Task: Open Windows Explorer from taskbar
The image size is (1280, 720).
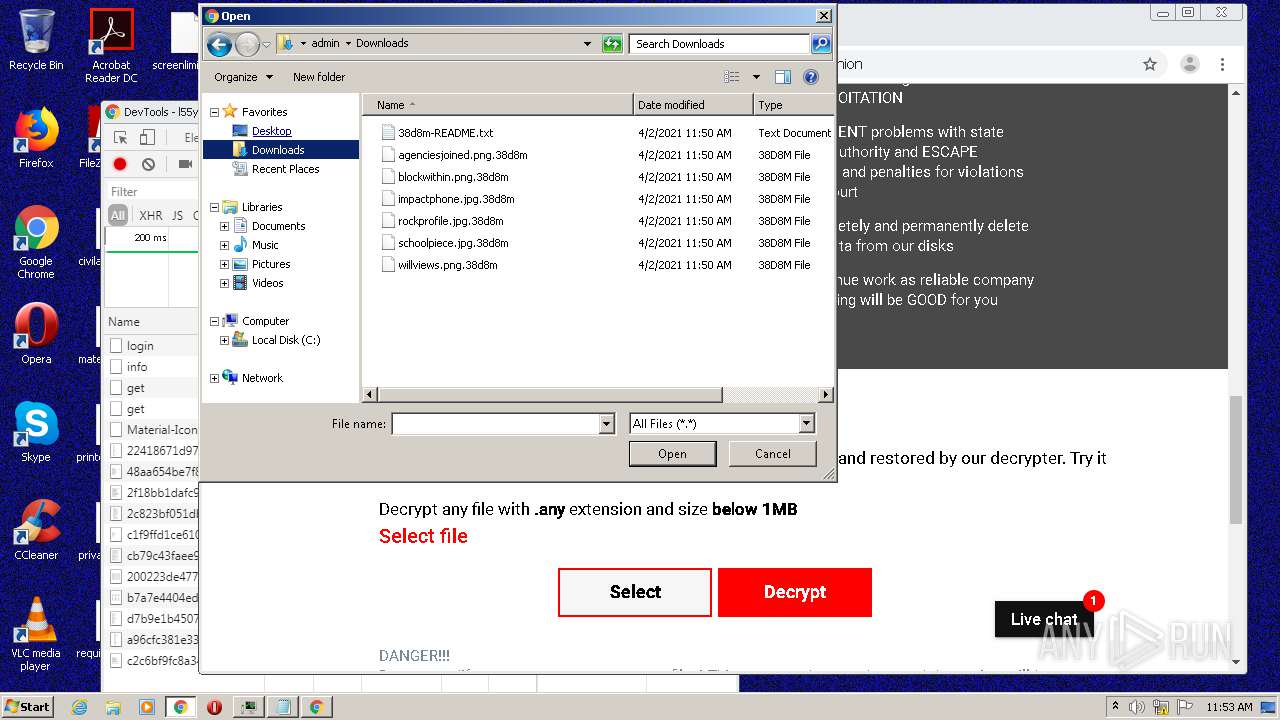Action: (x=113, y=707)
